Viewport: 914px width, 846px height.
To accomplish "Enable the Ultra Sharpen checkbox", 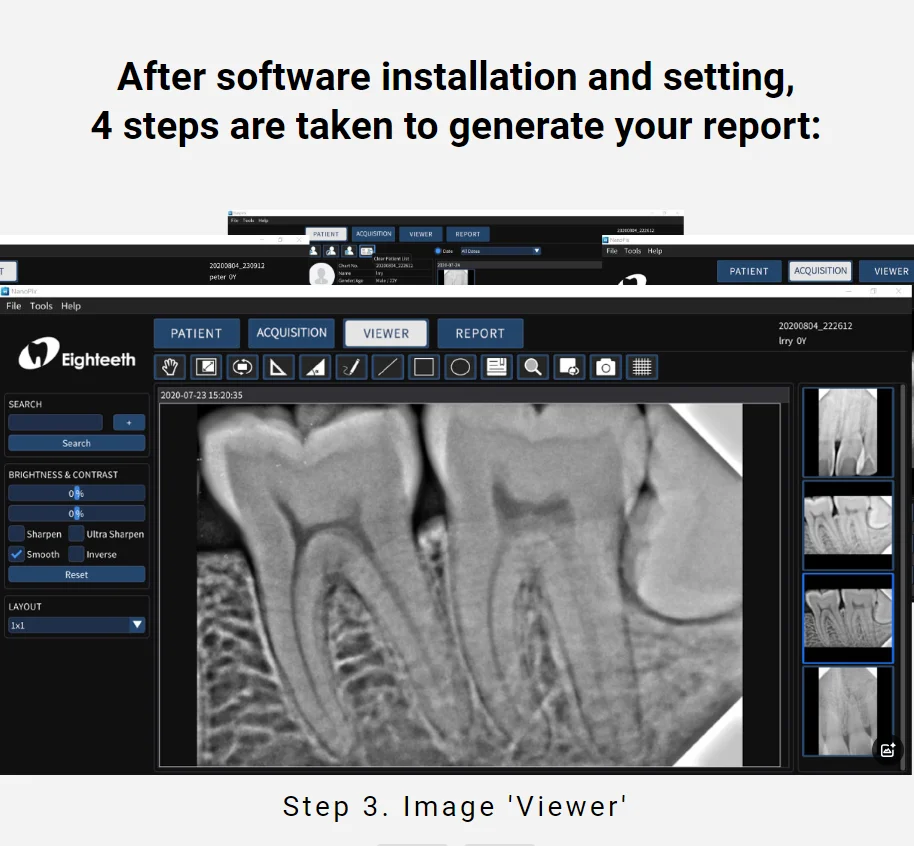I will coord(76,533).
